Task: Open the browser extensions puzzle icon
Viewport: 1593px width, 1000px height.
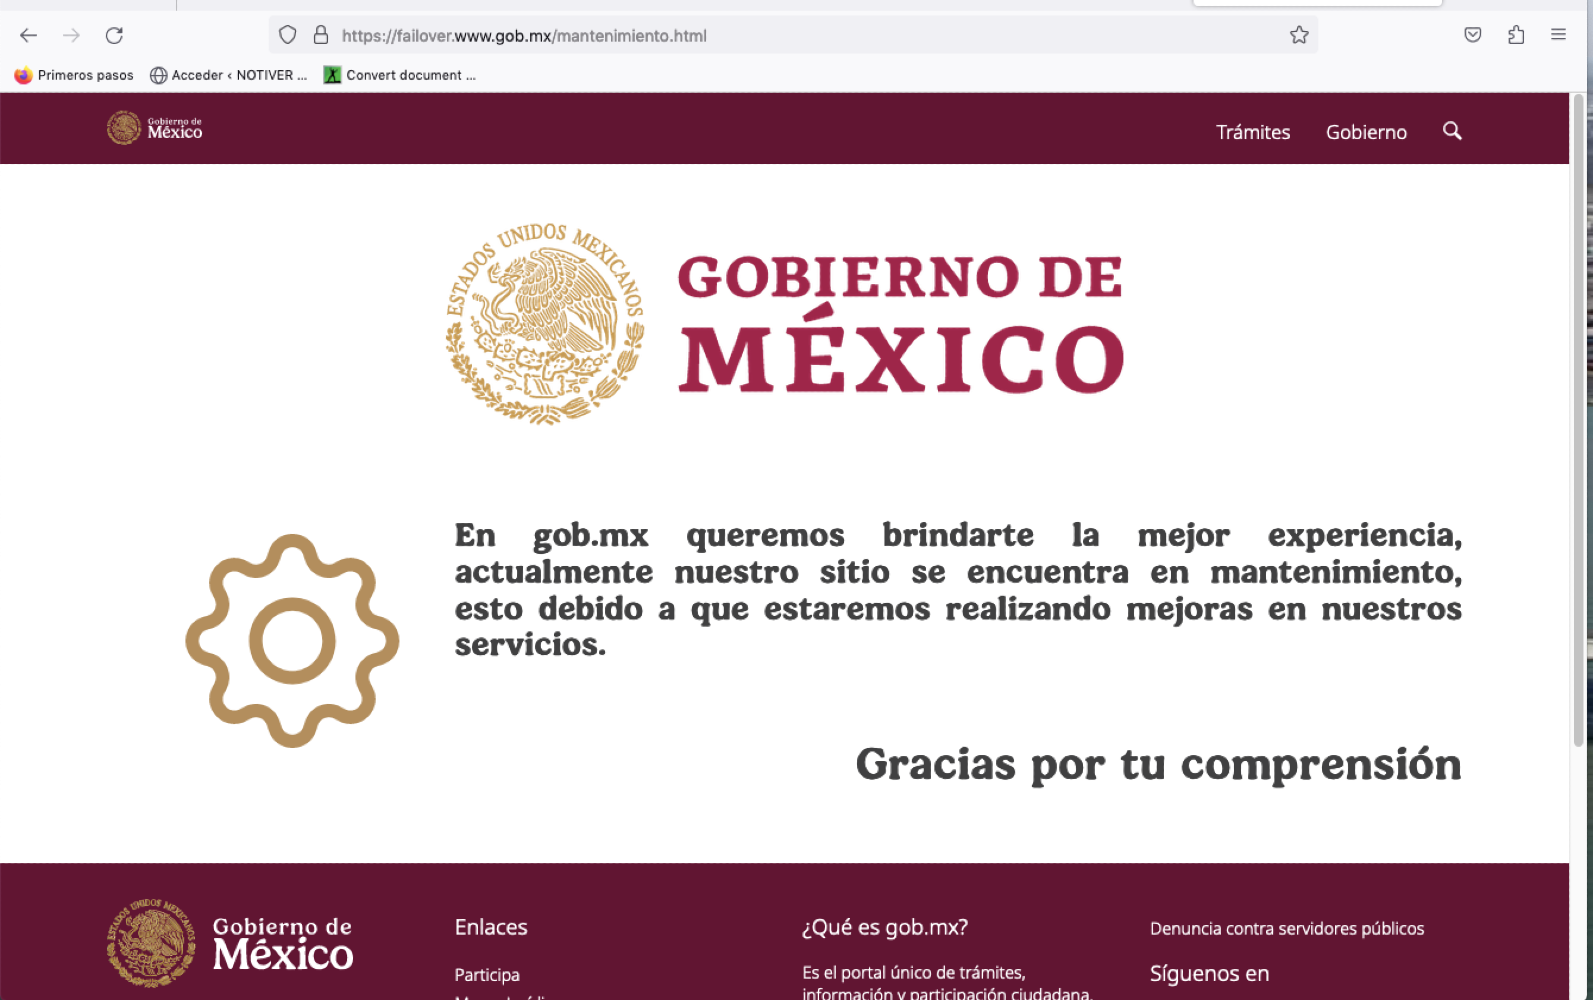Action: click(1516, 36)
